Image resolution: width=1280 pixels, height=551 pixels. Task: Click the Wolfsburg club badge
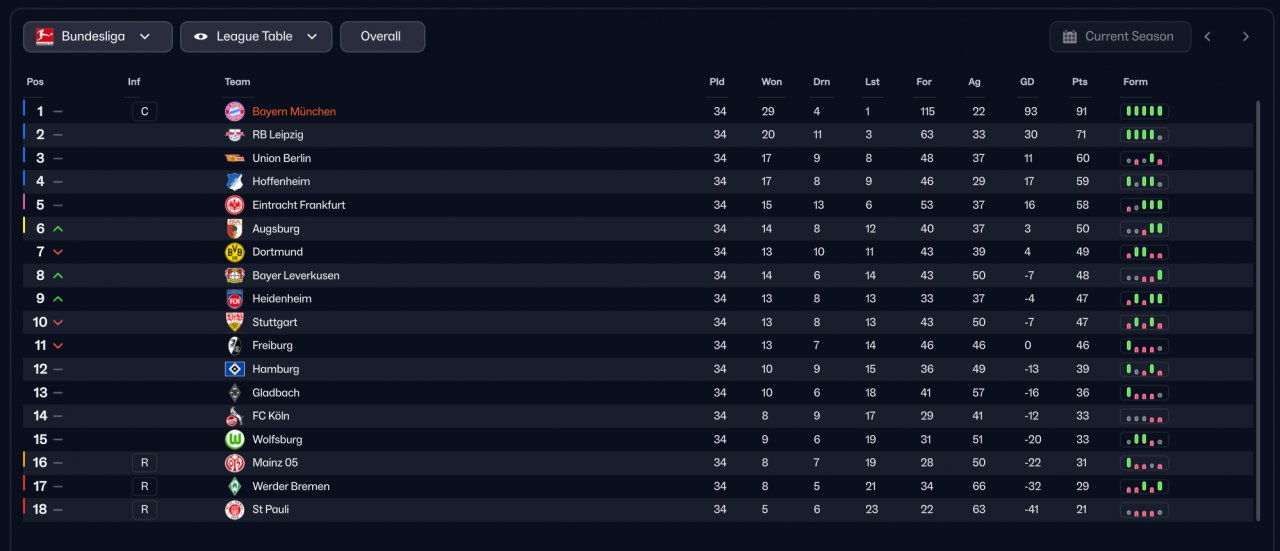[234, 439]
